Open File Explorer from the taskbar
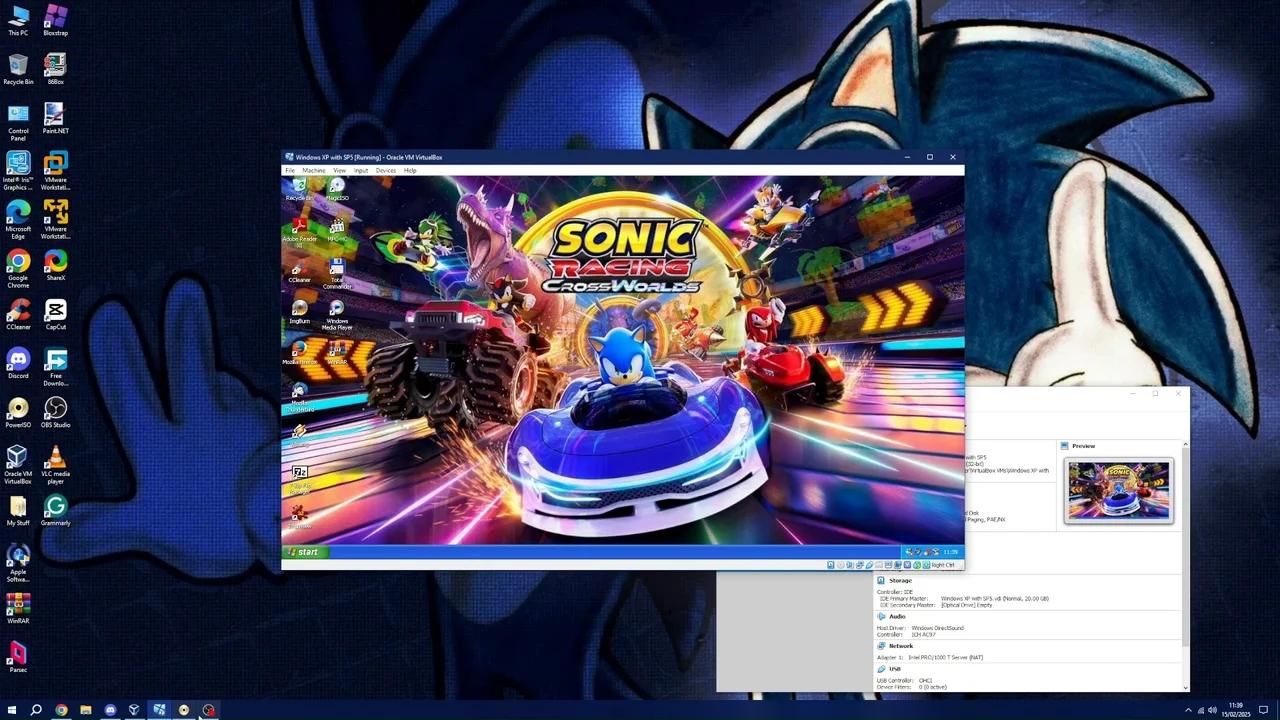1280x720 pixels. click(85, 710)
